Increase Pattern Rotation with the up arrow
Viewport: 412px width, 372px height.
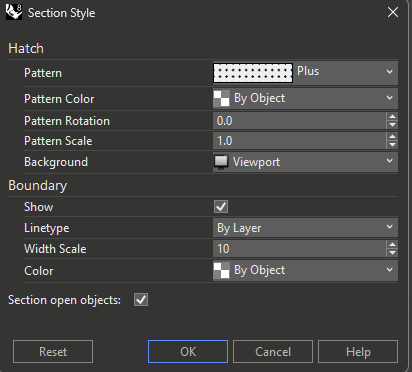392,117
